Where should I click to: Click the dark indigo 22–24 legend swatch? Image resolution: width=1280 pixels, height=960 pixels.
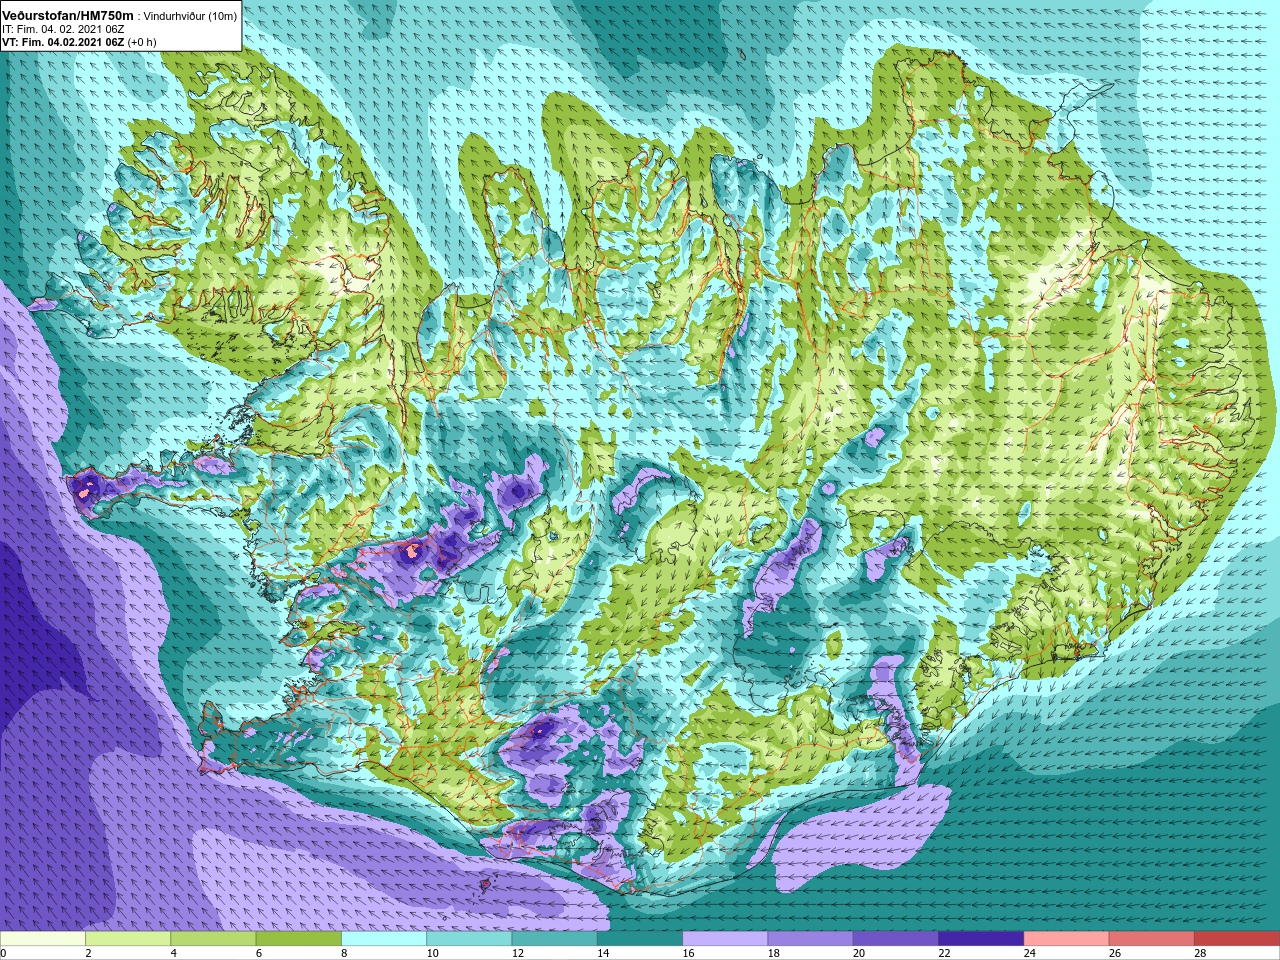pyautogui.click(x=981, y=939)
